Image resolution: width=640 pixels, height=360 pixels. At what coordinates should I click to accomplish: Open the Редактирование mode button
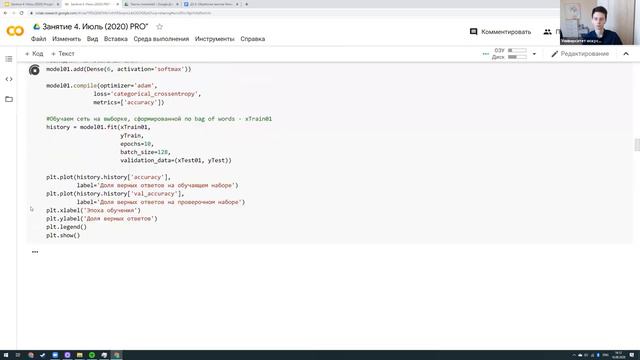click(580, 54)
